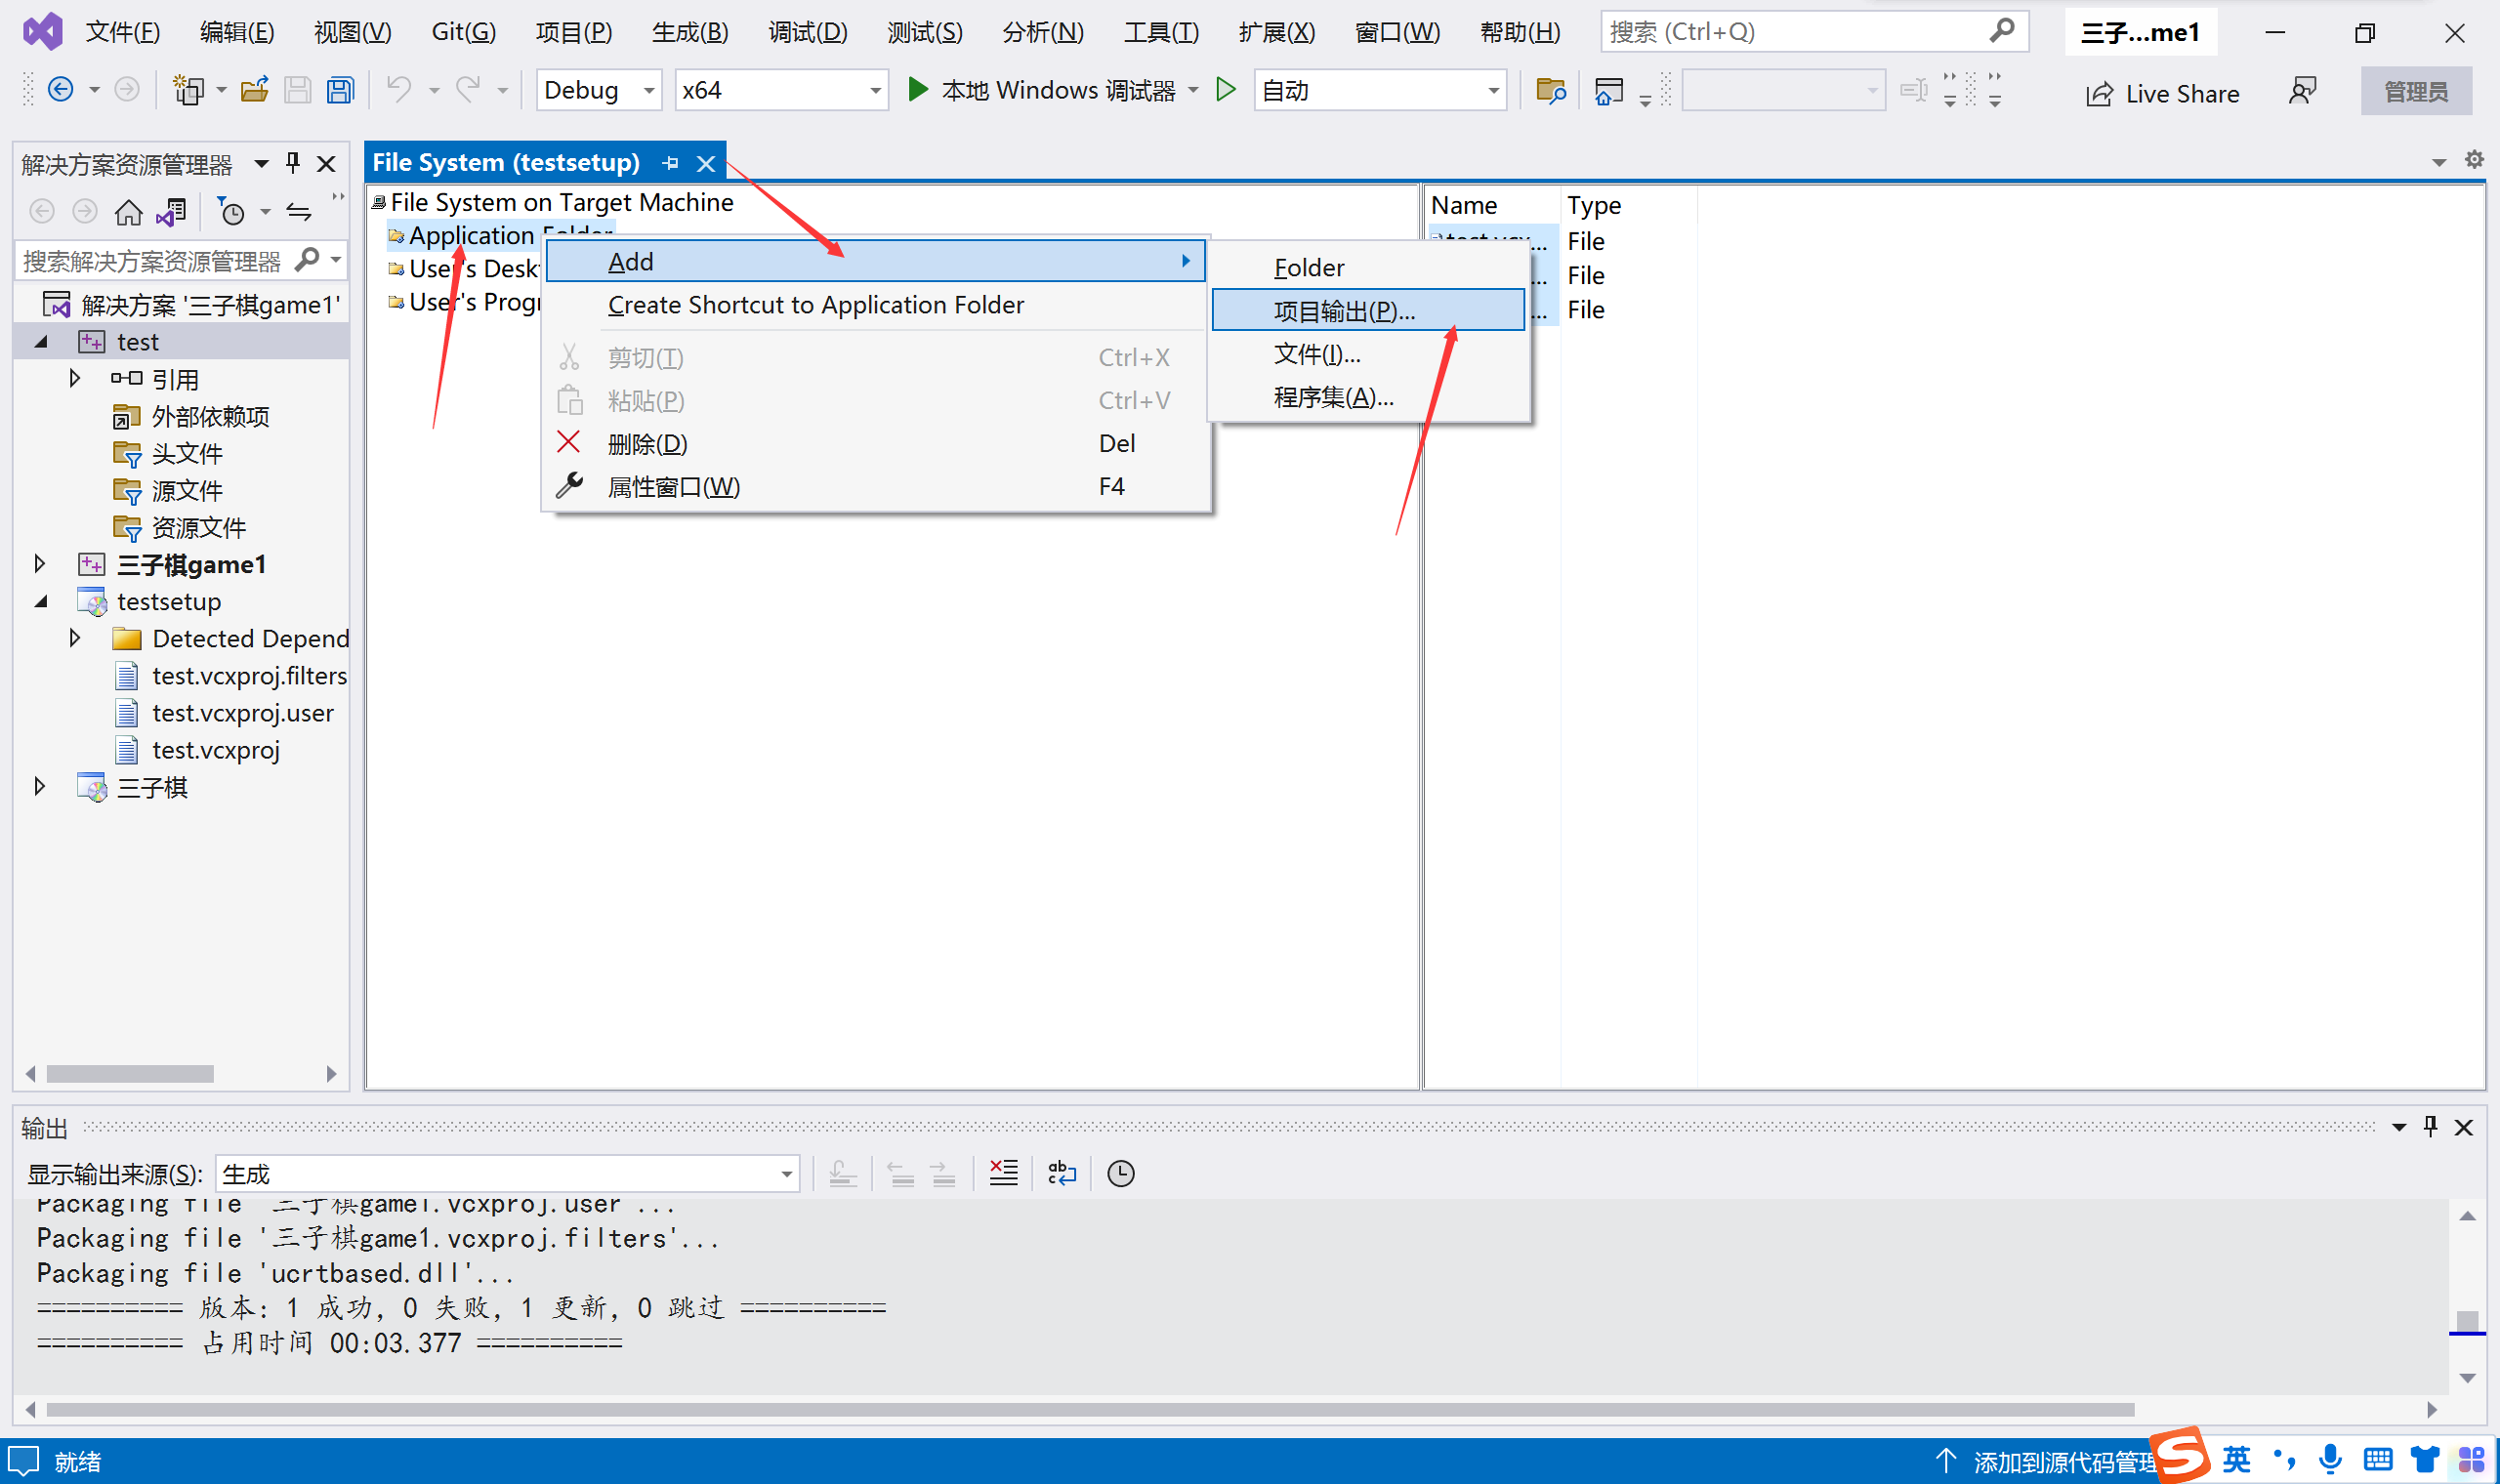Click the horizontal scrollbar in the Output panel
This screenshot has width=2500, height=1484.
pyautogui.click(x=1089, y=1409)
